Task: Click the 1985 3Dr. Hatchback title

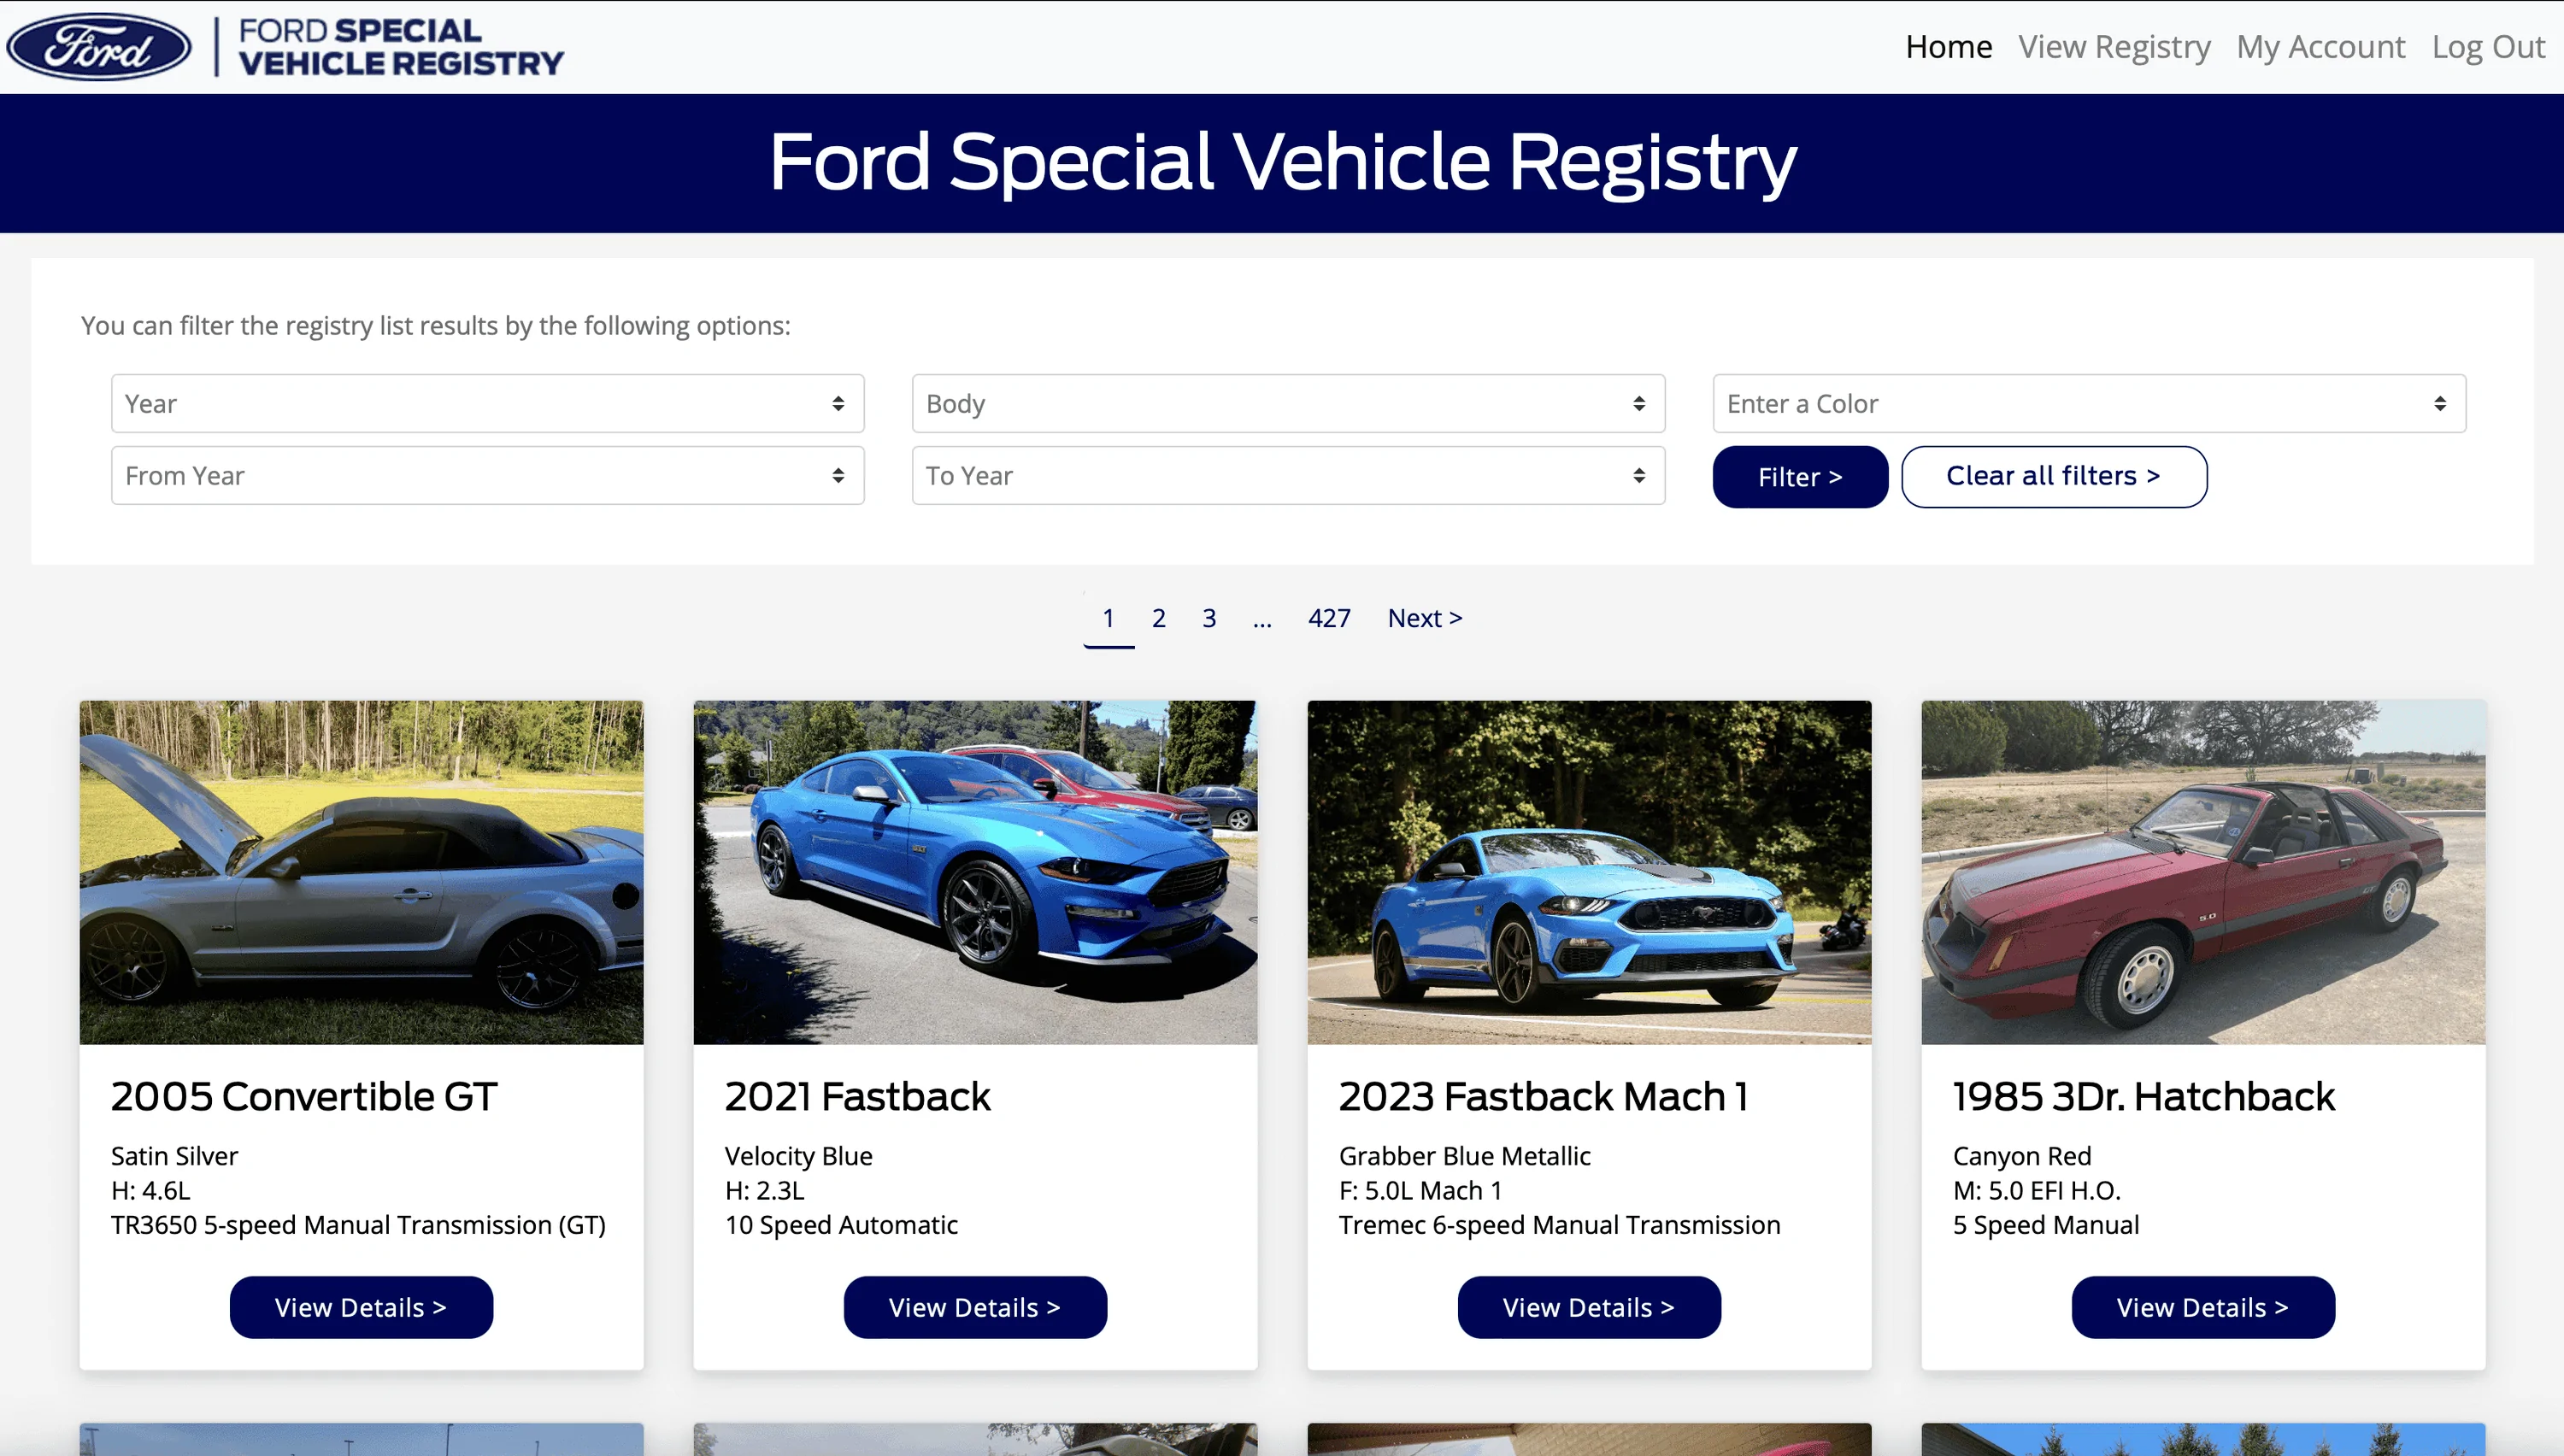Action: (x=2144, y=1096)
